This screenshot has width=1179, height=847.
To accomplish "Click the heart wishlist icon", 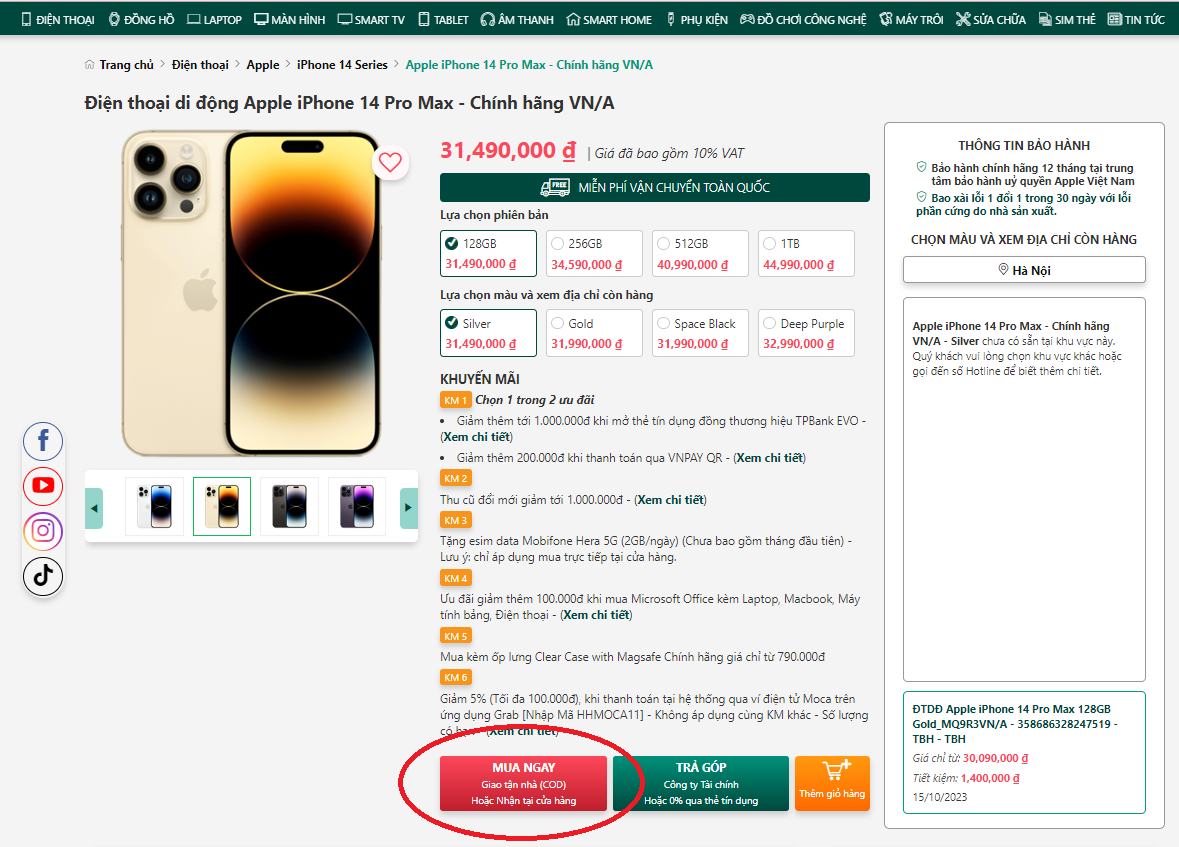I will point(389,162).
